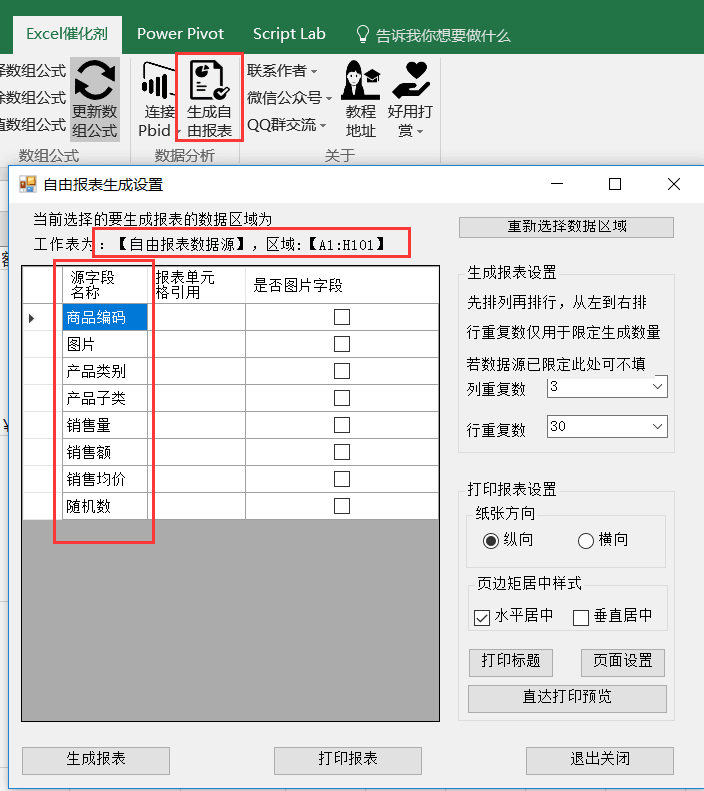Screen dimensions: 704x791
Task: Click the 打印报表 button
Action: (348, 760)
